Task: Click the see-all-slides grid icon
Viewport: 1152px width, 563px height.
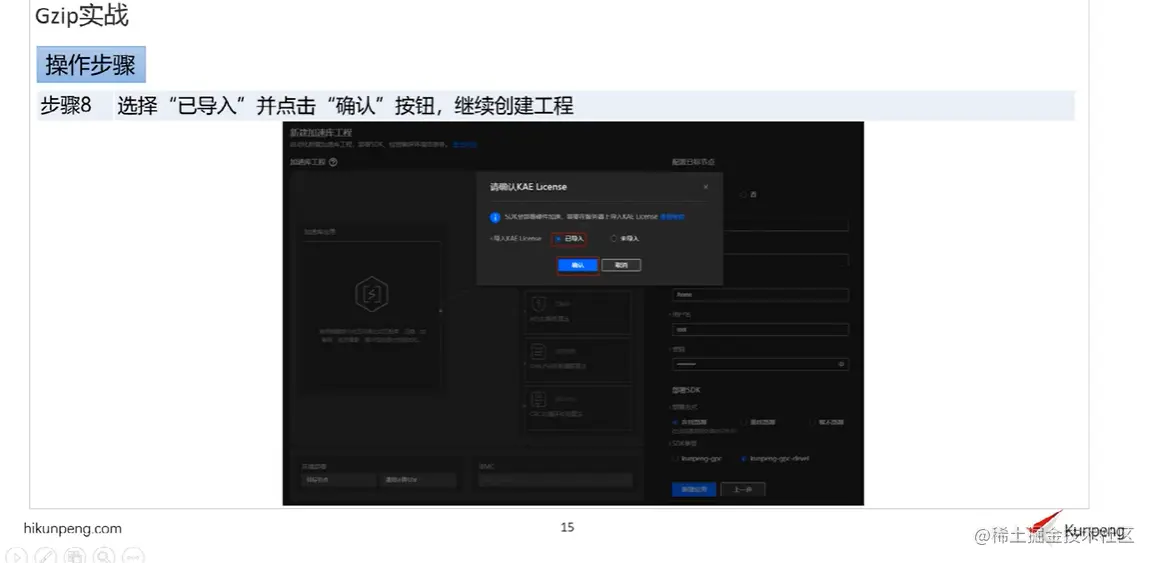Action: [x=75, y=556]
